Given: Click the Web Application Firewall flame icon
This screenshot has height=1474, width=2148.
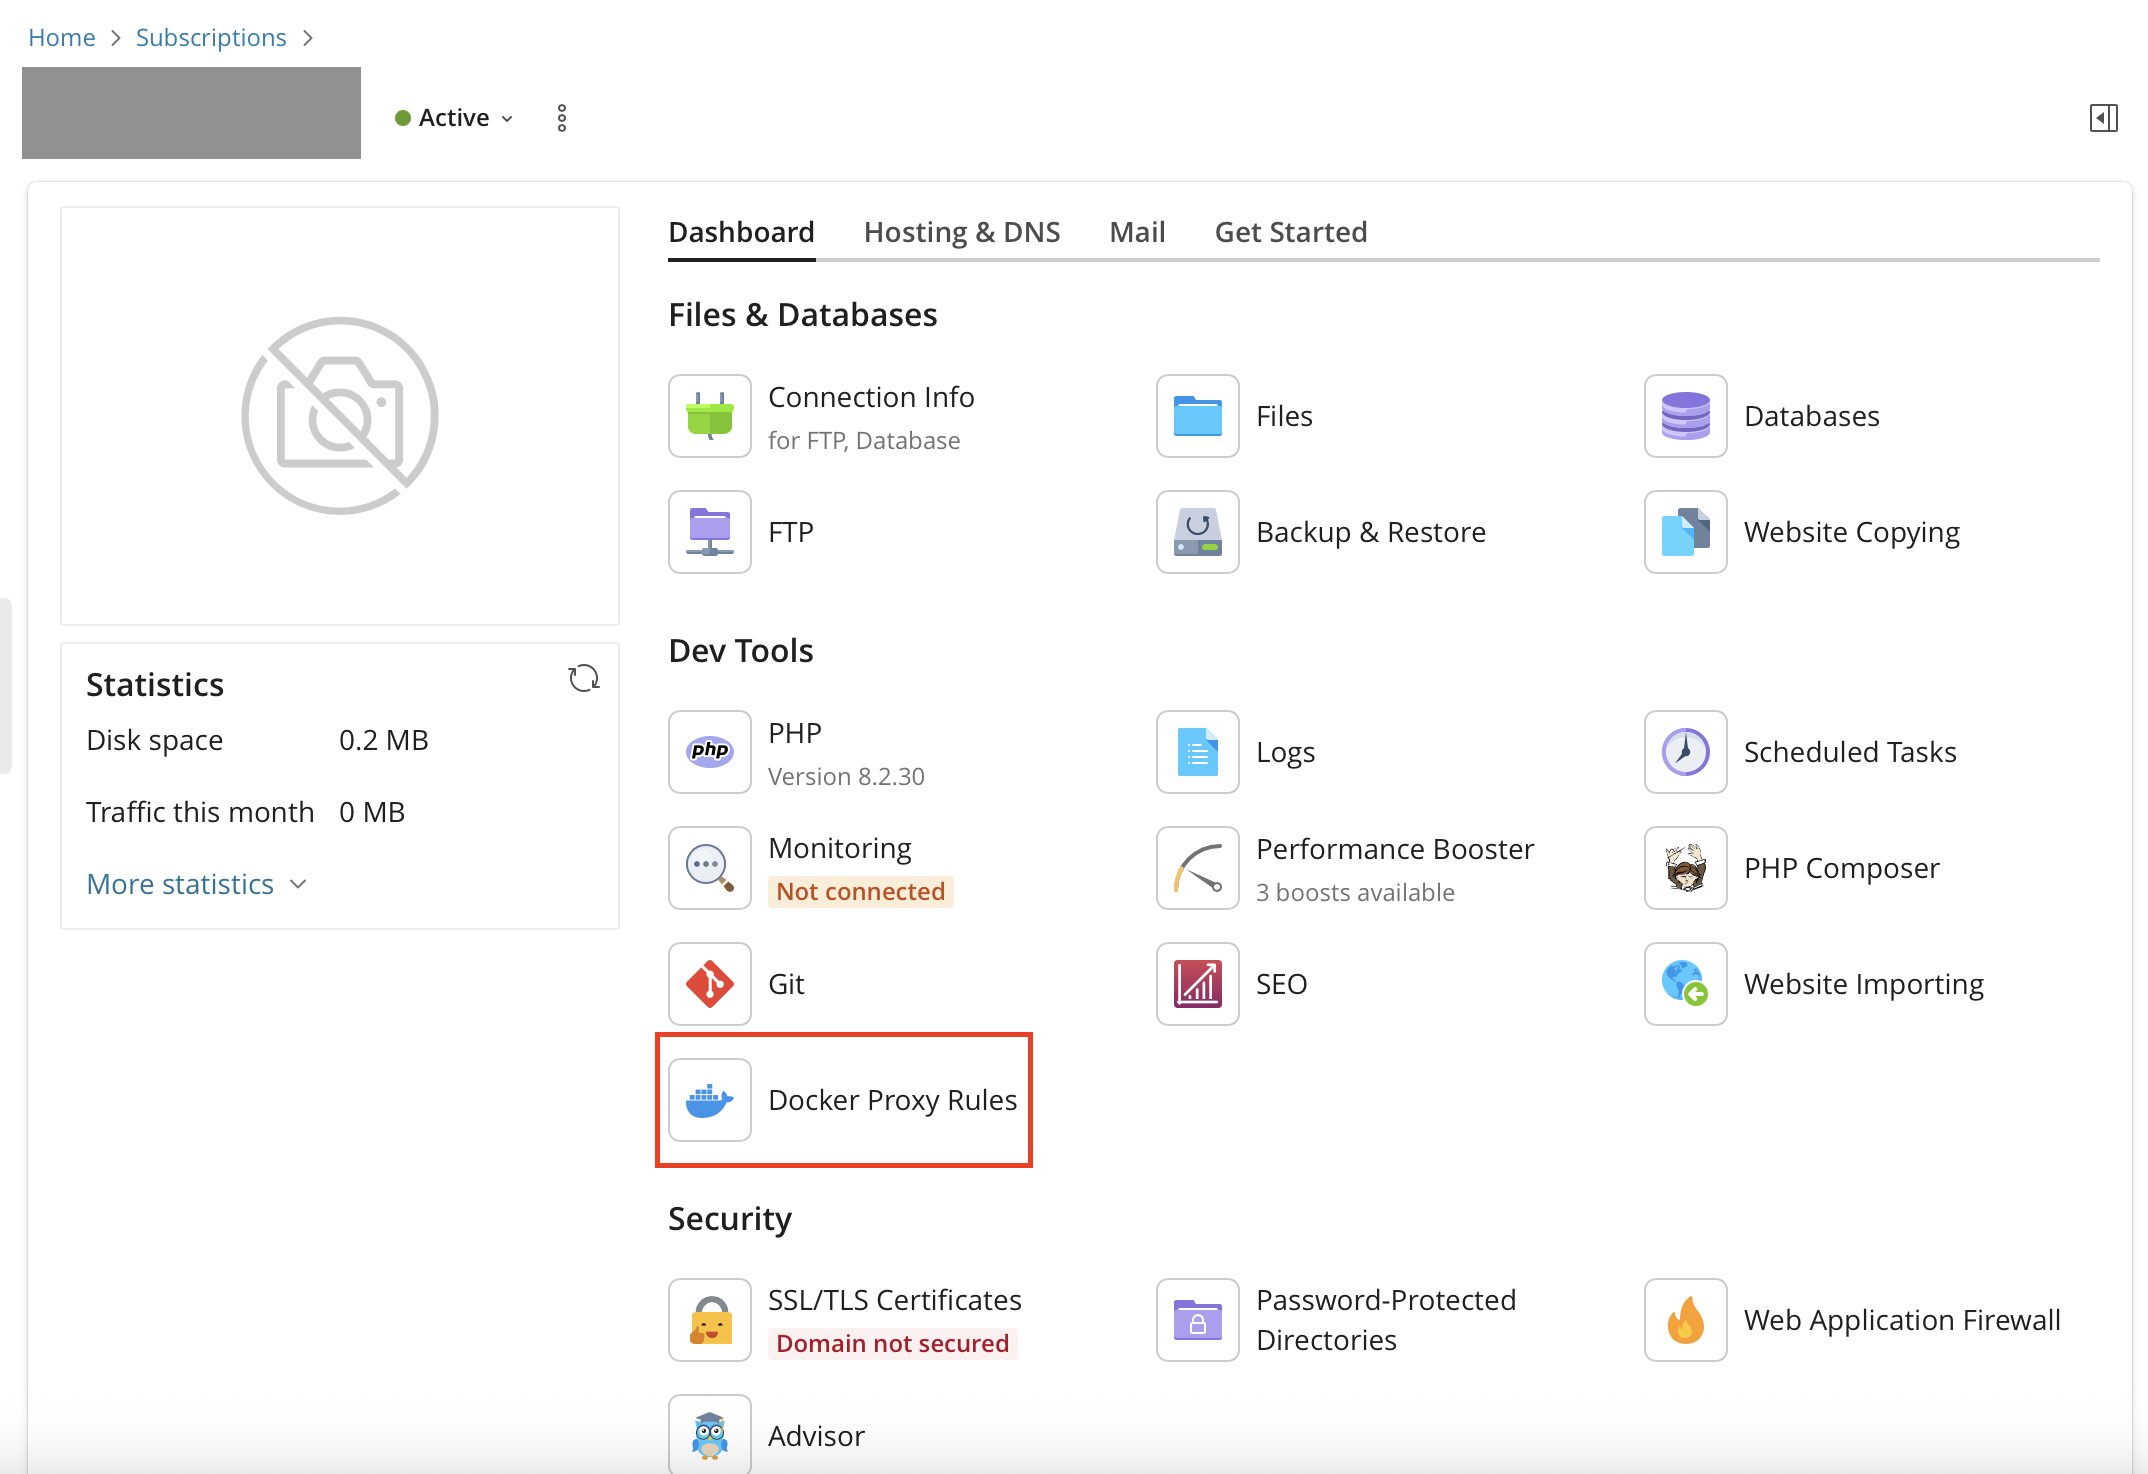Looking at the screenshot, I should coord(1685,1320).
